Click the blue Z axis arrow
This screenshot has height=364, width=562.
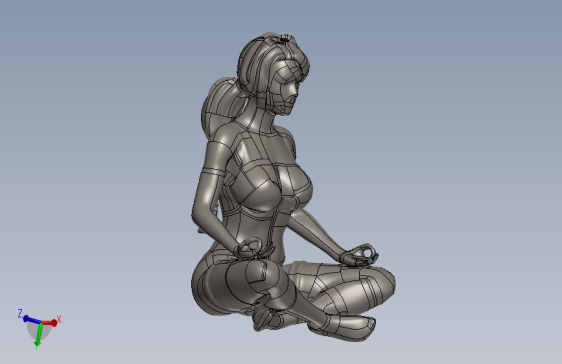pos(32,320)
